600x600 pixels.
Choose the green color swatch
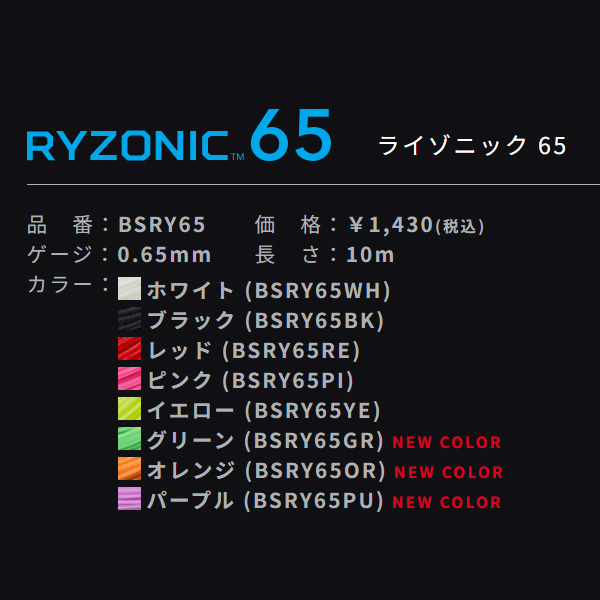coord(129,439)
